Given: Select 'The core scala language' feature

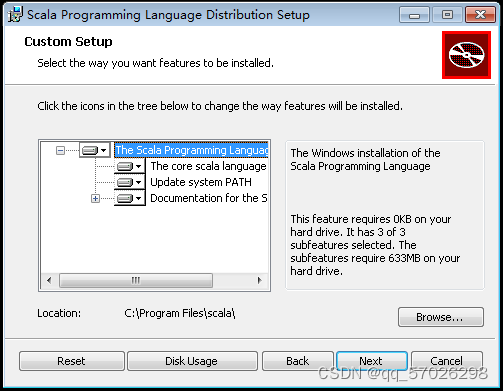Looking at the screenshot, I should point(208,166).
